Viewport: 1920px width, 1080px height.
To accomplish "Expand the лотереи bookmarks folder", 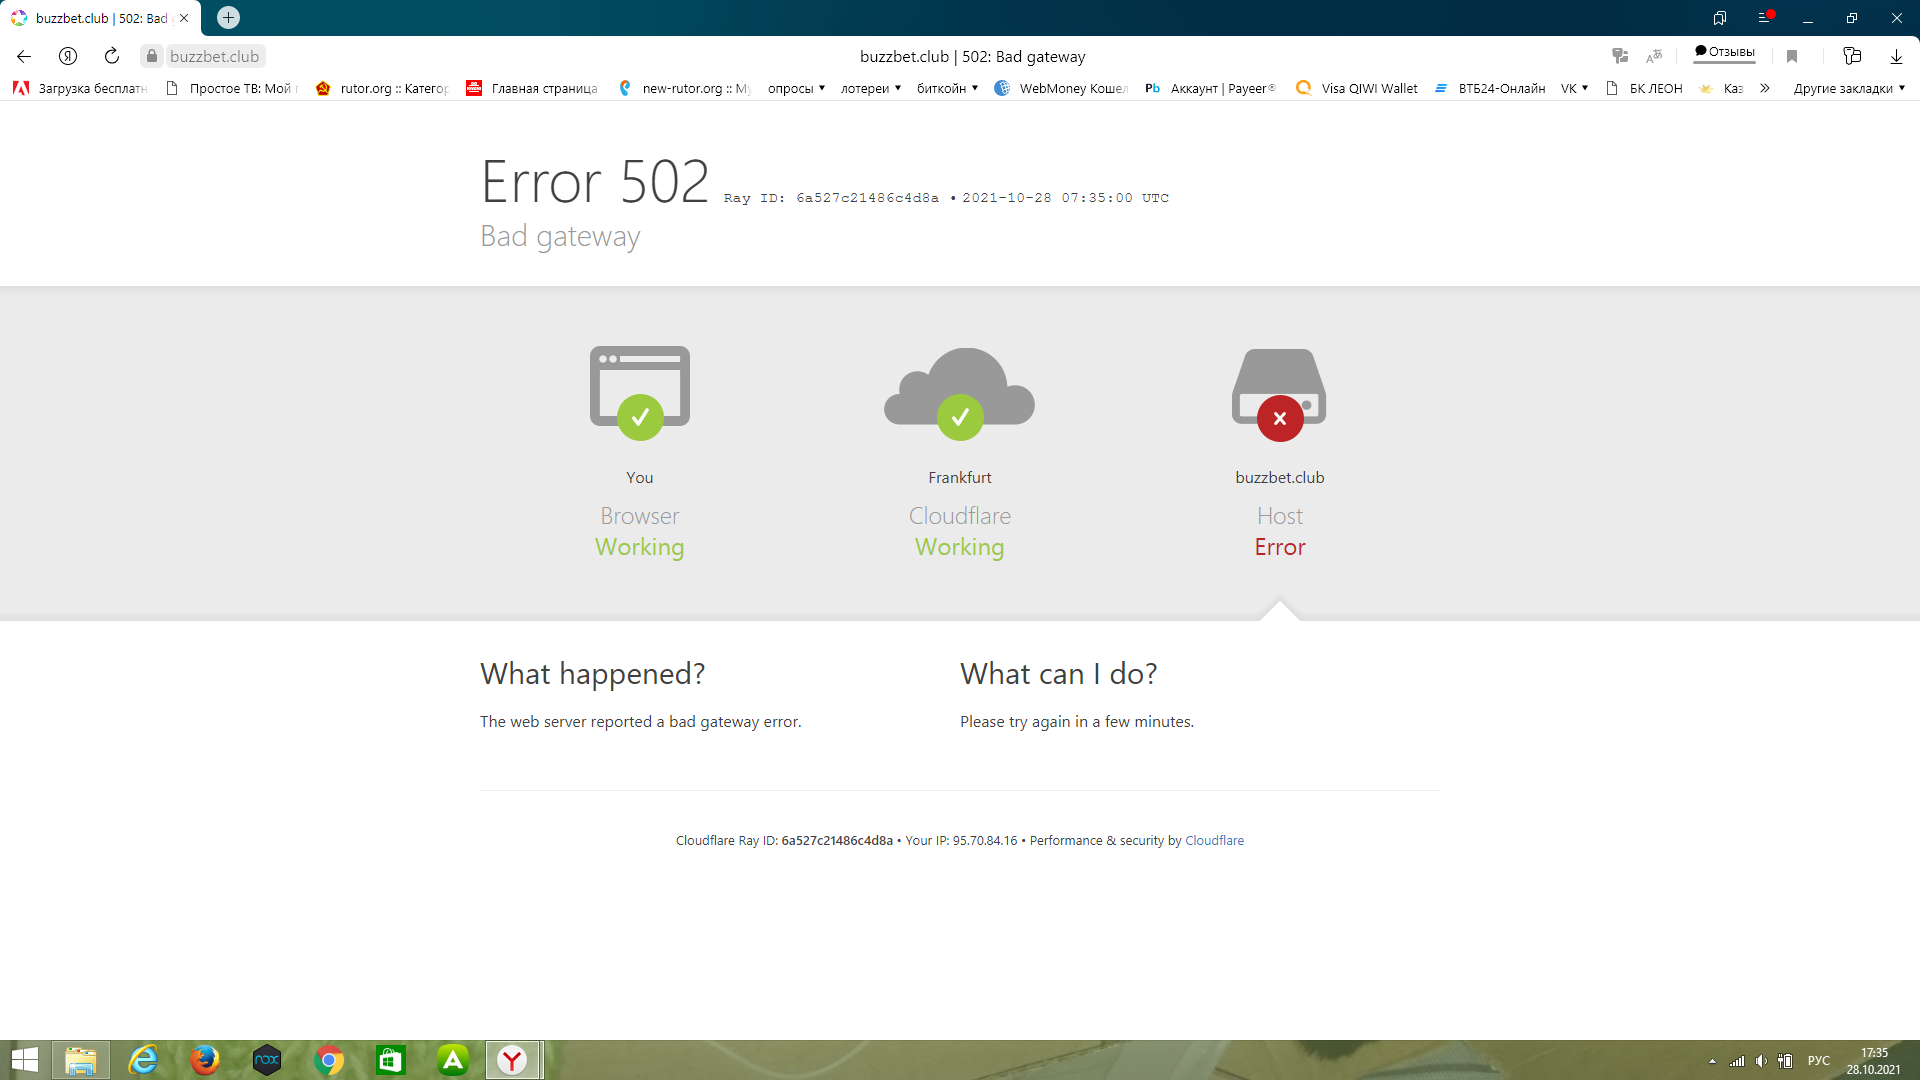I will [x=870, y=88].
